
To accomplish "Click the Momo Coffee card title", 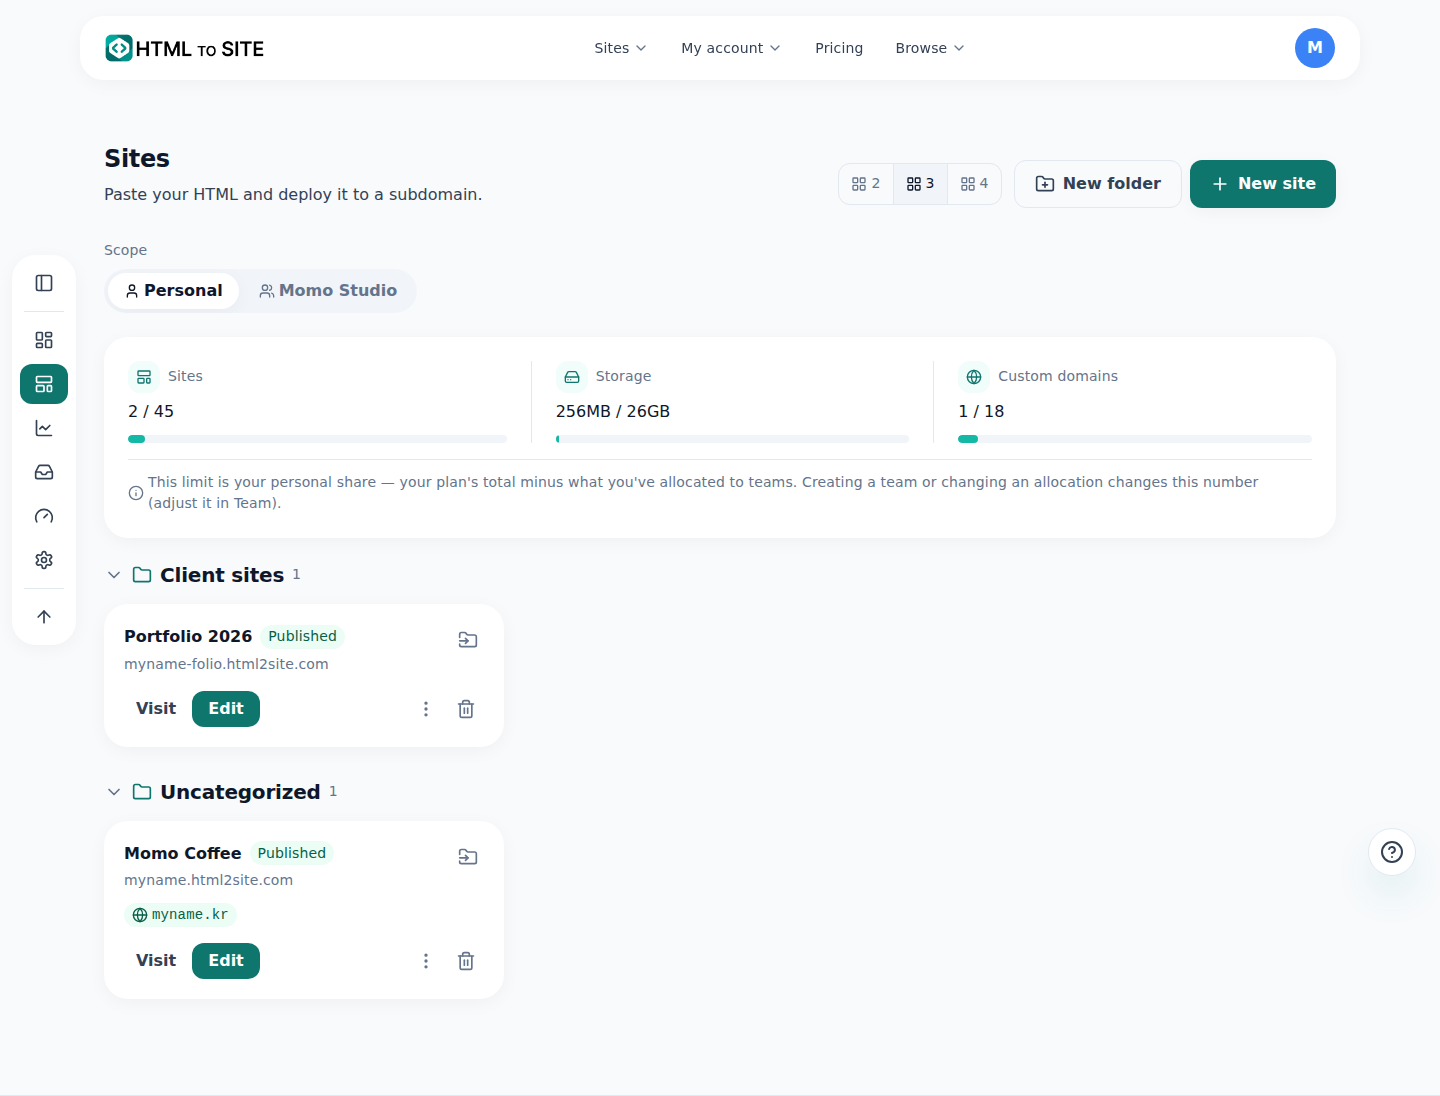I will coord(183,853).
